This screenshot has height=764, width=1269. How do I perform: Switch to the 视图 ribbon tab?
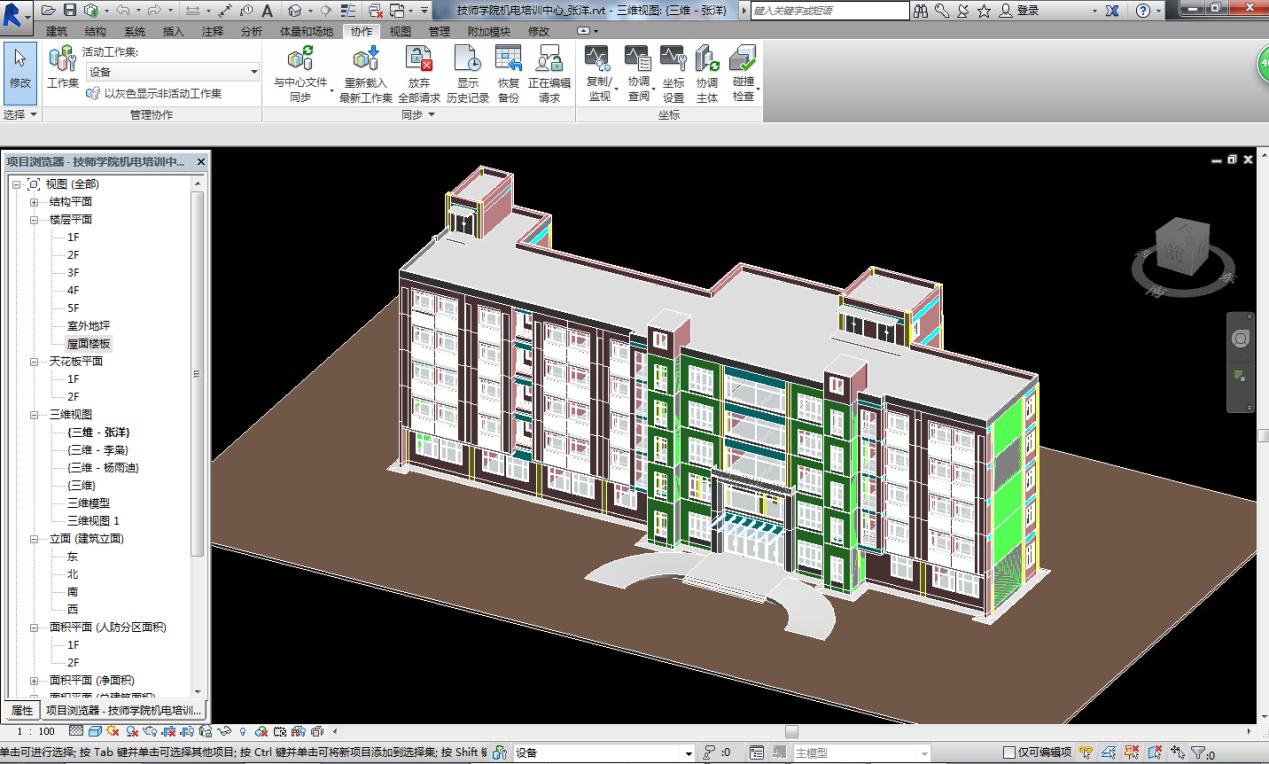pos(400,31)
